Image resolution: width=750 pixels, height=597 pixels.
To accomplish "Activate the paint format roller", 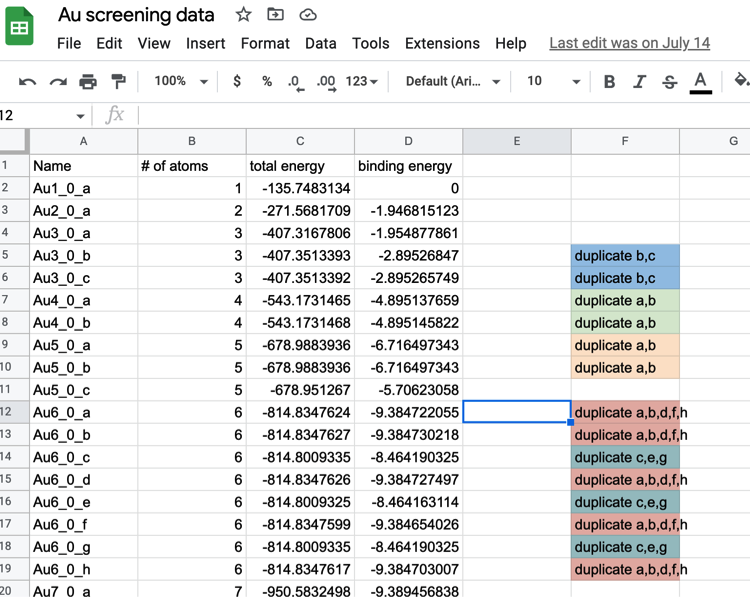I will tap(118, 81).
